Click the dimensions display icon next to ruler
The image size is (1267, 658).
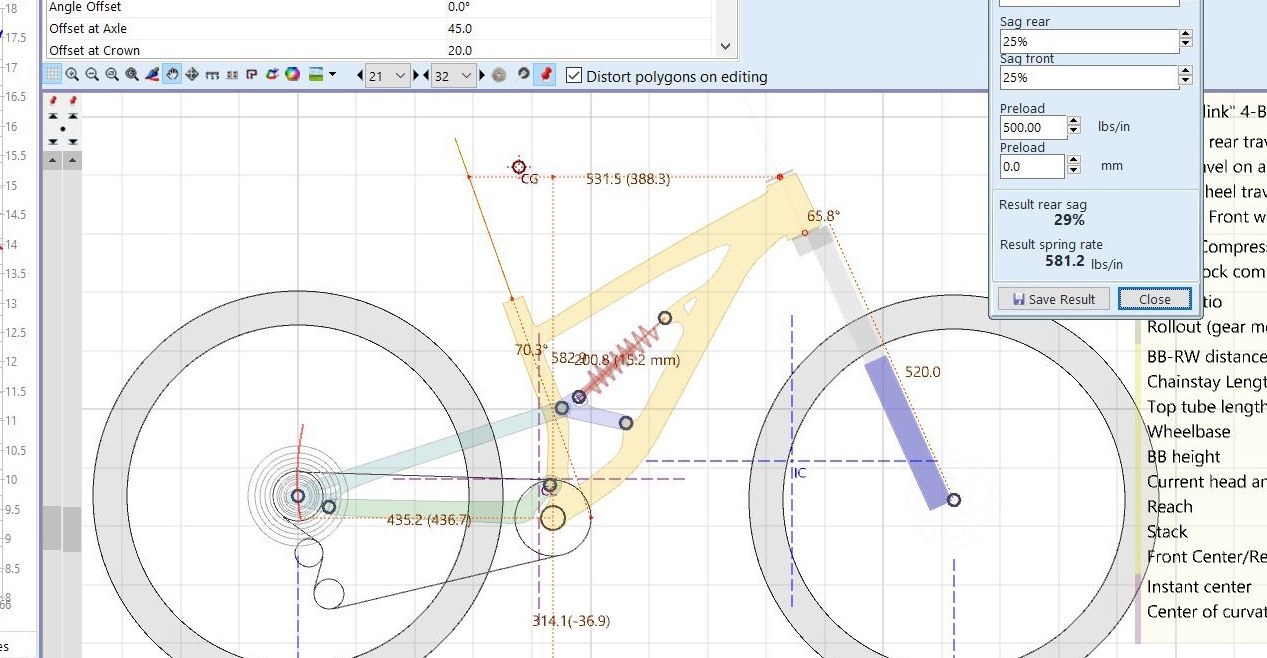pyautogui.click(x=232, y=75)
